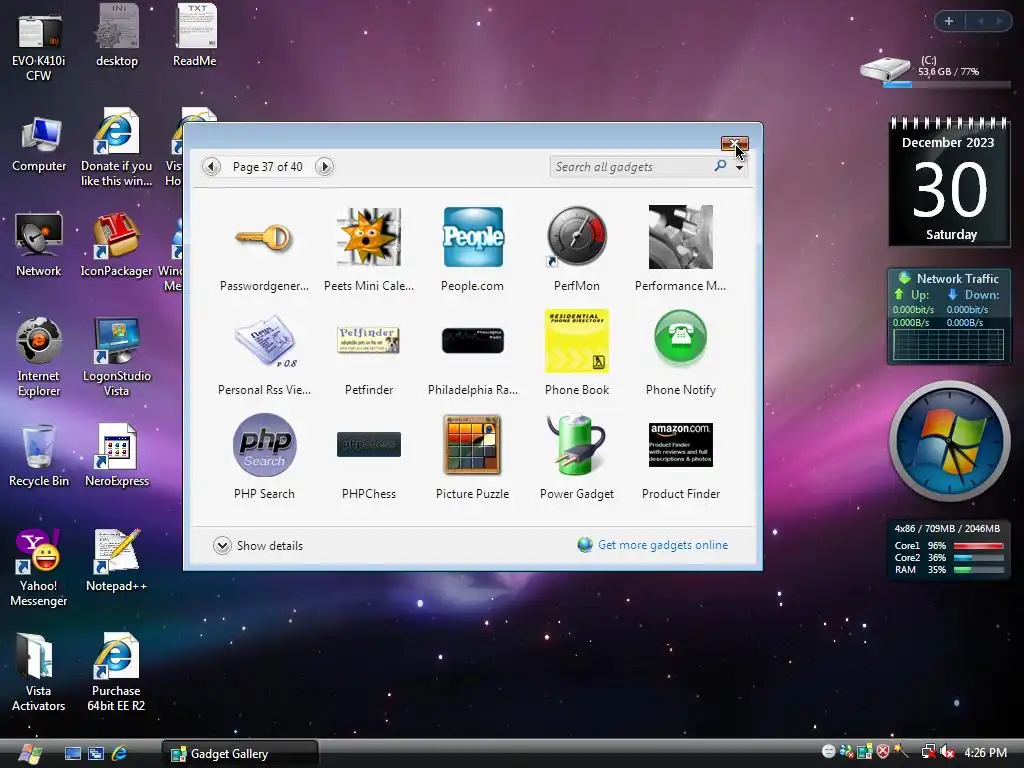
Task: Click the Network Traffic gadget
Action: [x=948, y=317]
